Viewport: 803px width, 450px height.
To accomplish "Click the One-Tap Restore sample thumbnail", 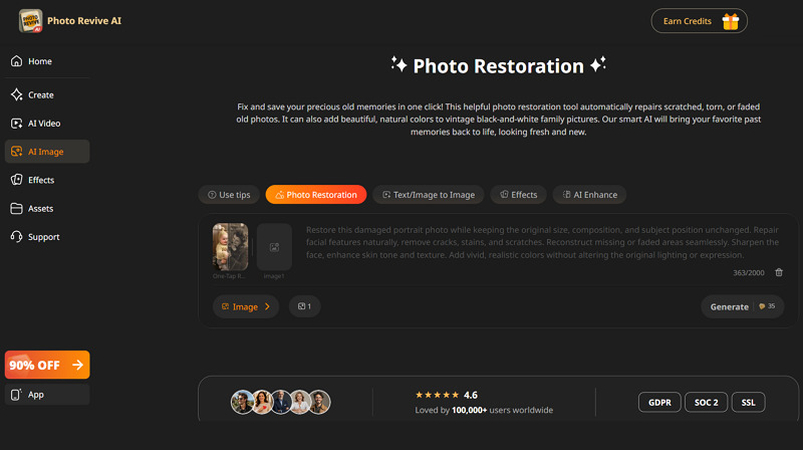I will tap(230, 247).
